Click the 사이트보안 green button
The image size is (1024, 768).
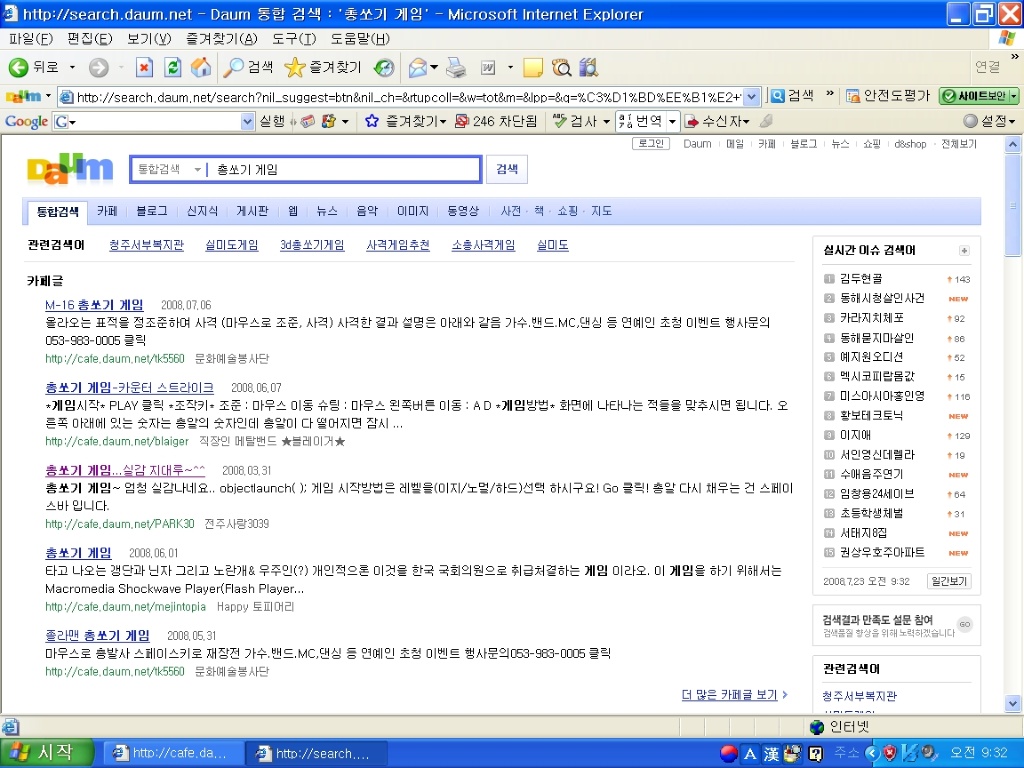[x=978, y=96]
